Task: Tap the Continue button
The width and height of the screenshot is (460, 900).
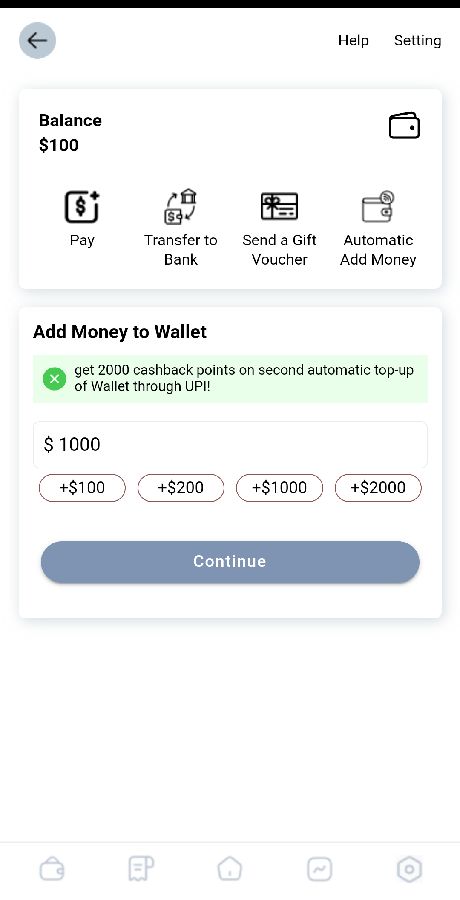Action: click(x=230, y=561)
